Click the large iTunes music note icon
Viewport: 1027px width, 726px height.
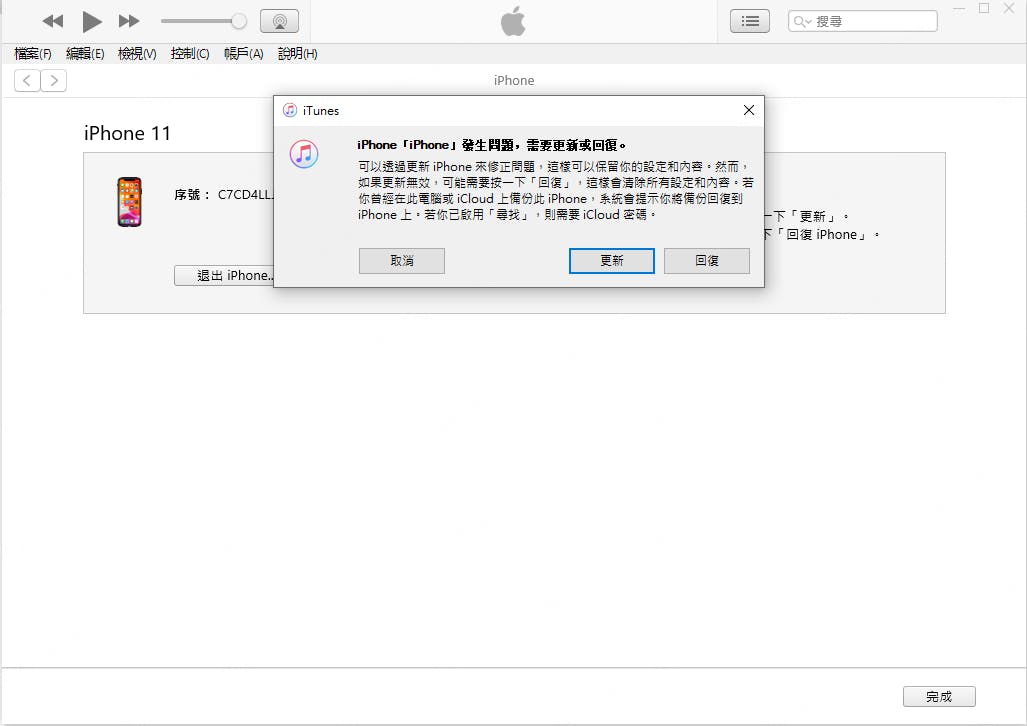[304, 154]
